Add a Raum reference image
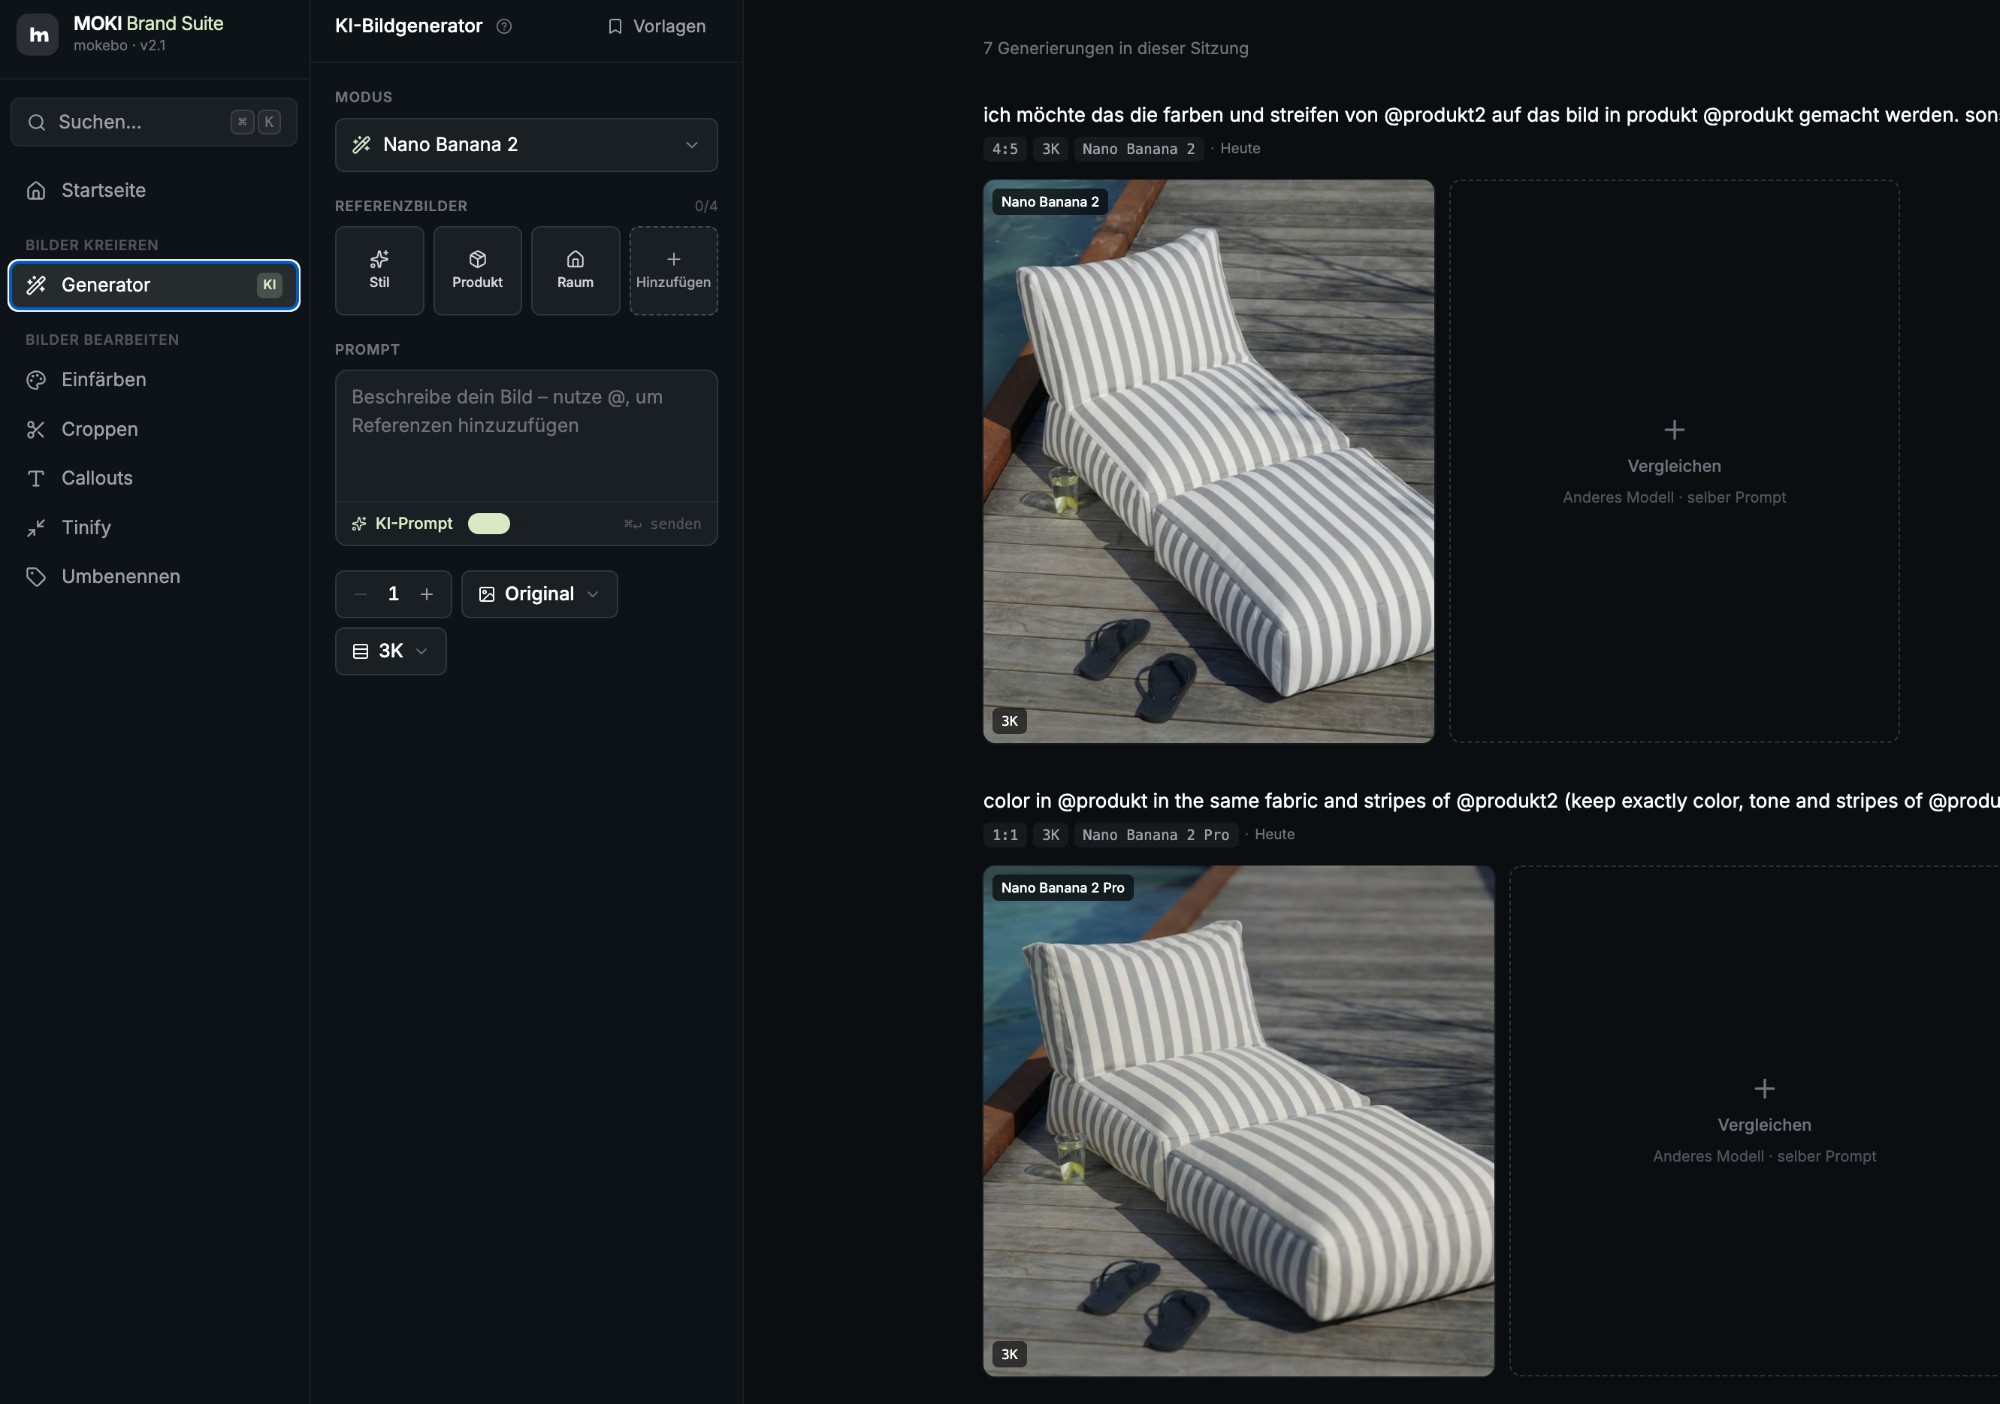Screen dimensions: 2000x1404 tap(575, 270)
